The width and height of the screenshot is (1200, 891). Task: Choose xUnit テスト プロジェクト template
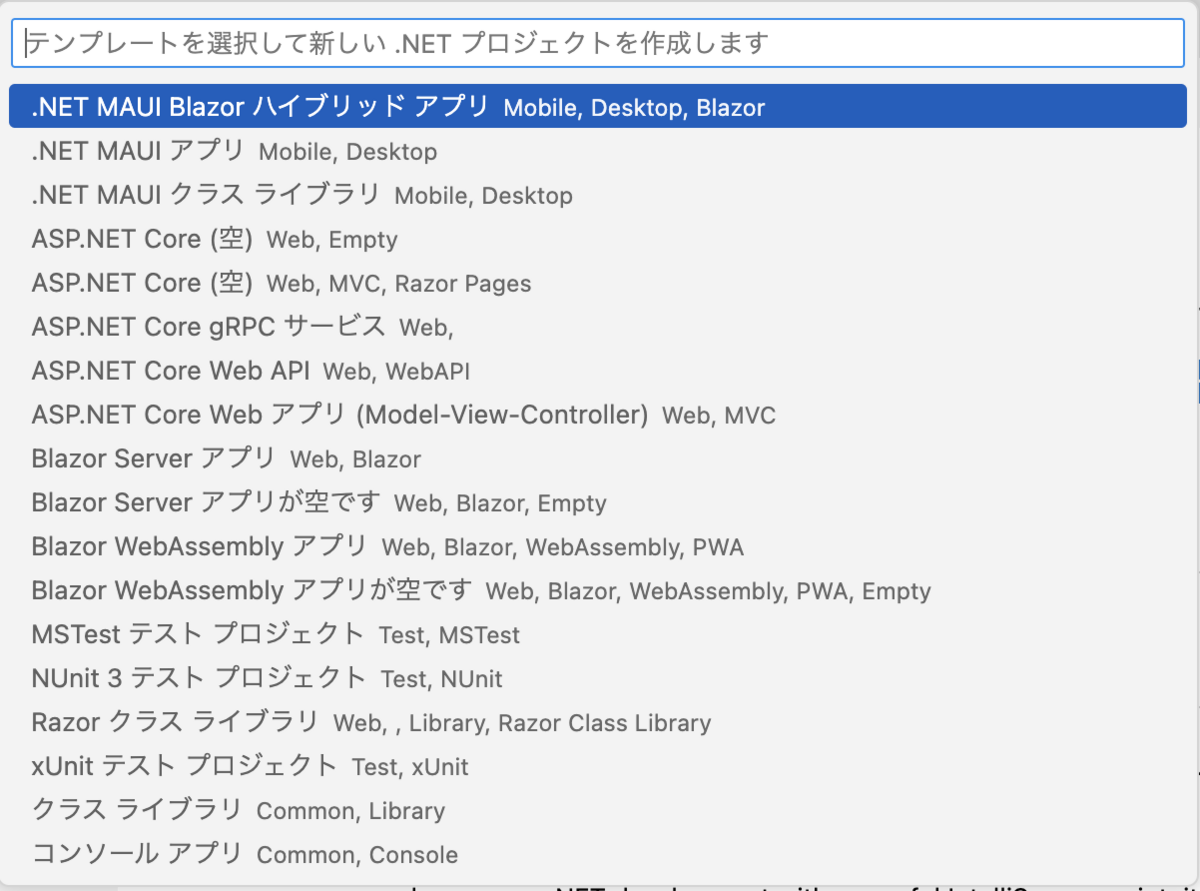(x=598, y=767)
